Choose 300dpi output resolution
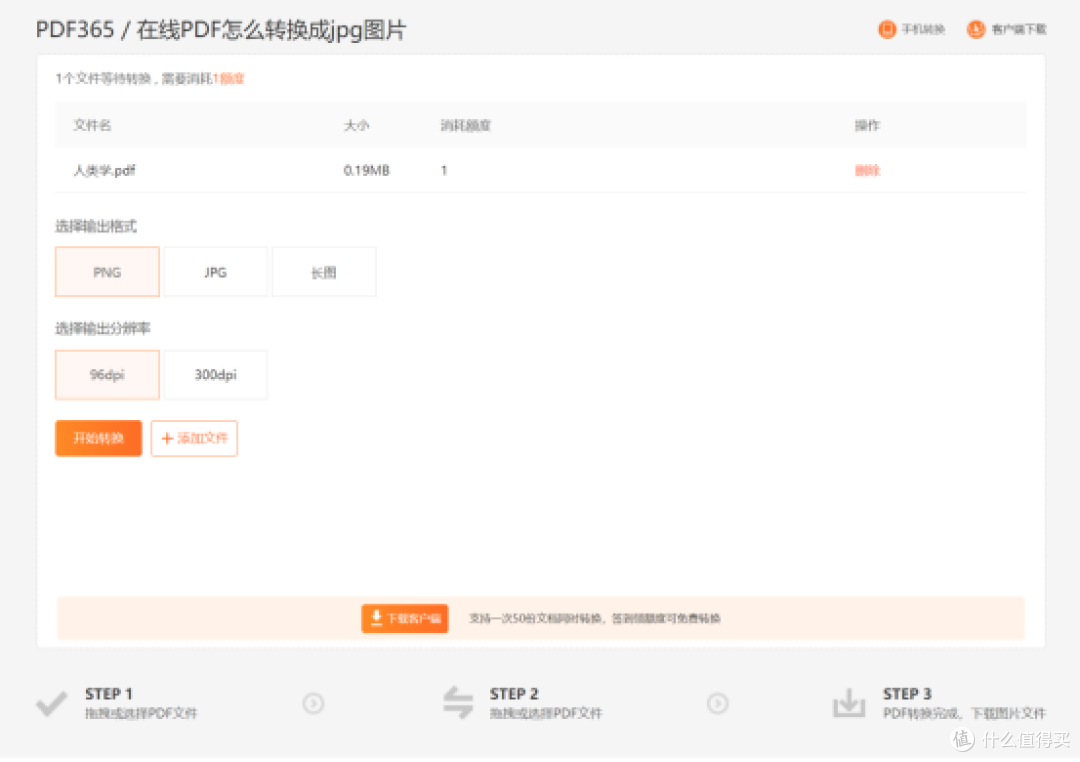The width and height of the screenshot is (1080, 762). [216, 375]
